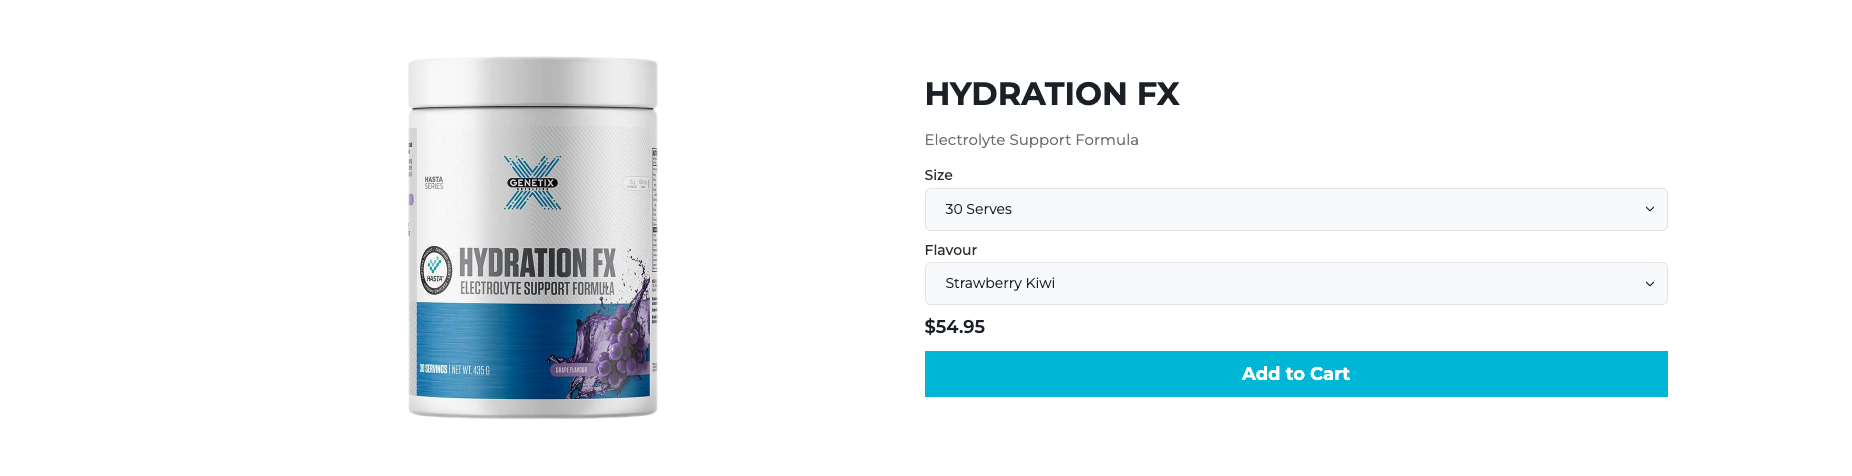Click the HASTA Series text on the tub

(x=434, y=183)
